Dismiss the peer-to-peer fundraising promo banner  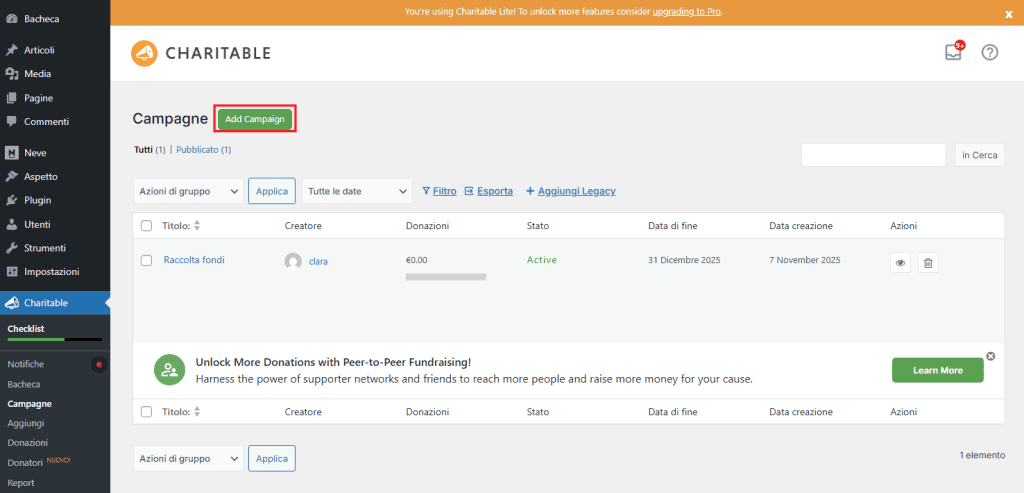[x=990, y=356]
